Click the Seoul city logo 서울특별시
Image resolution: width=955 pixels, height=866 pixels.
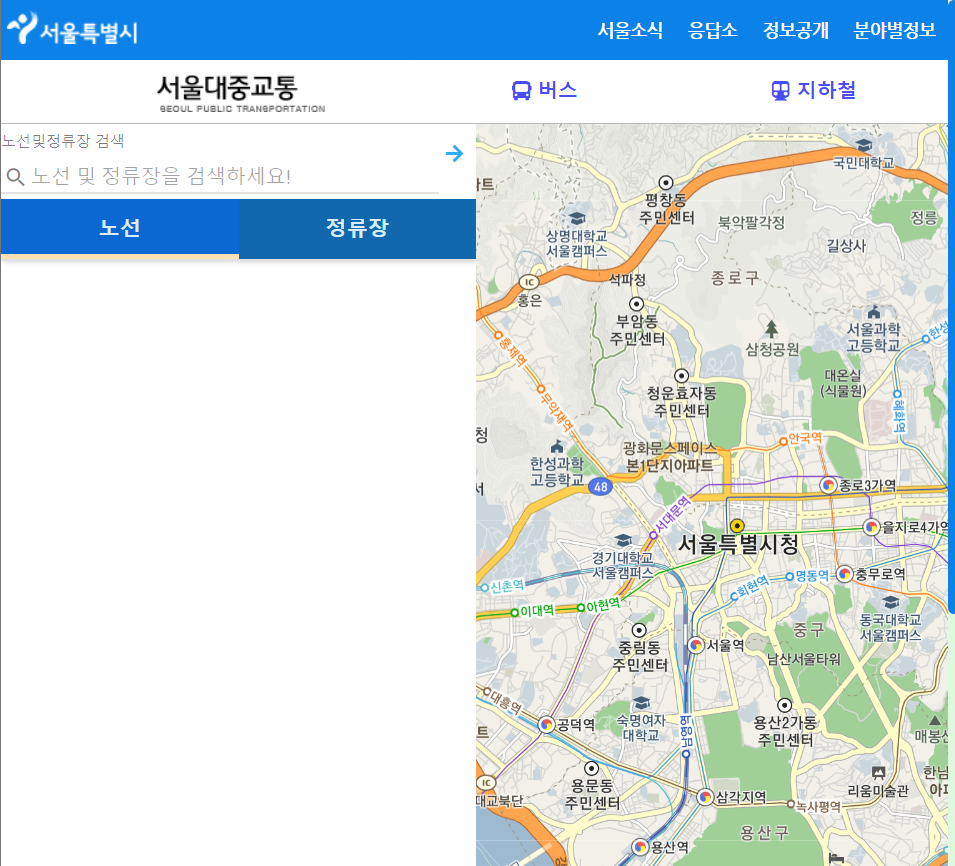[x=72, y=29]
